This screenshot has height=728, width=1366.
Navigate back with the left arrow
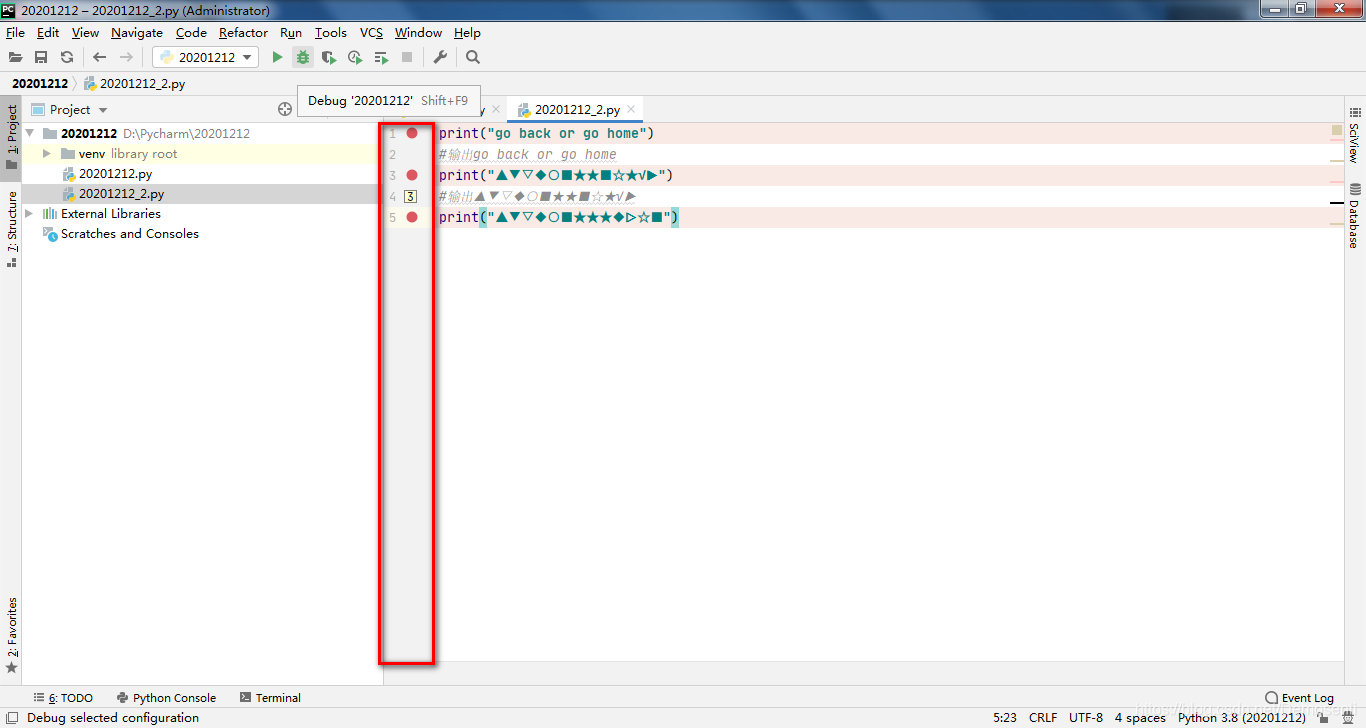click(x=99, y=57)
